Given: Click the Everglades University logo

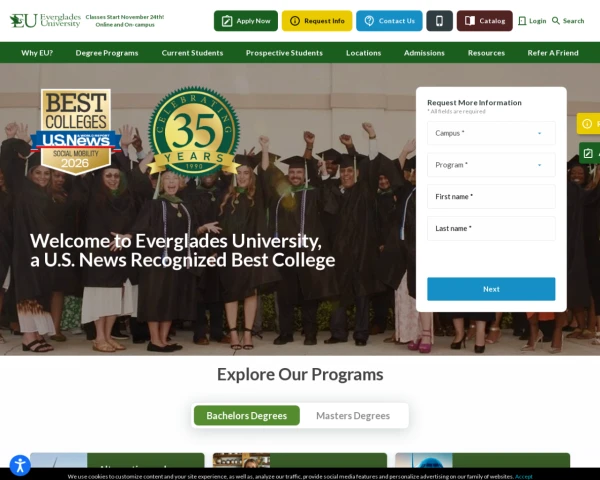Looking at the screenshot, I should coord(45,21).
